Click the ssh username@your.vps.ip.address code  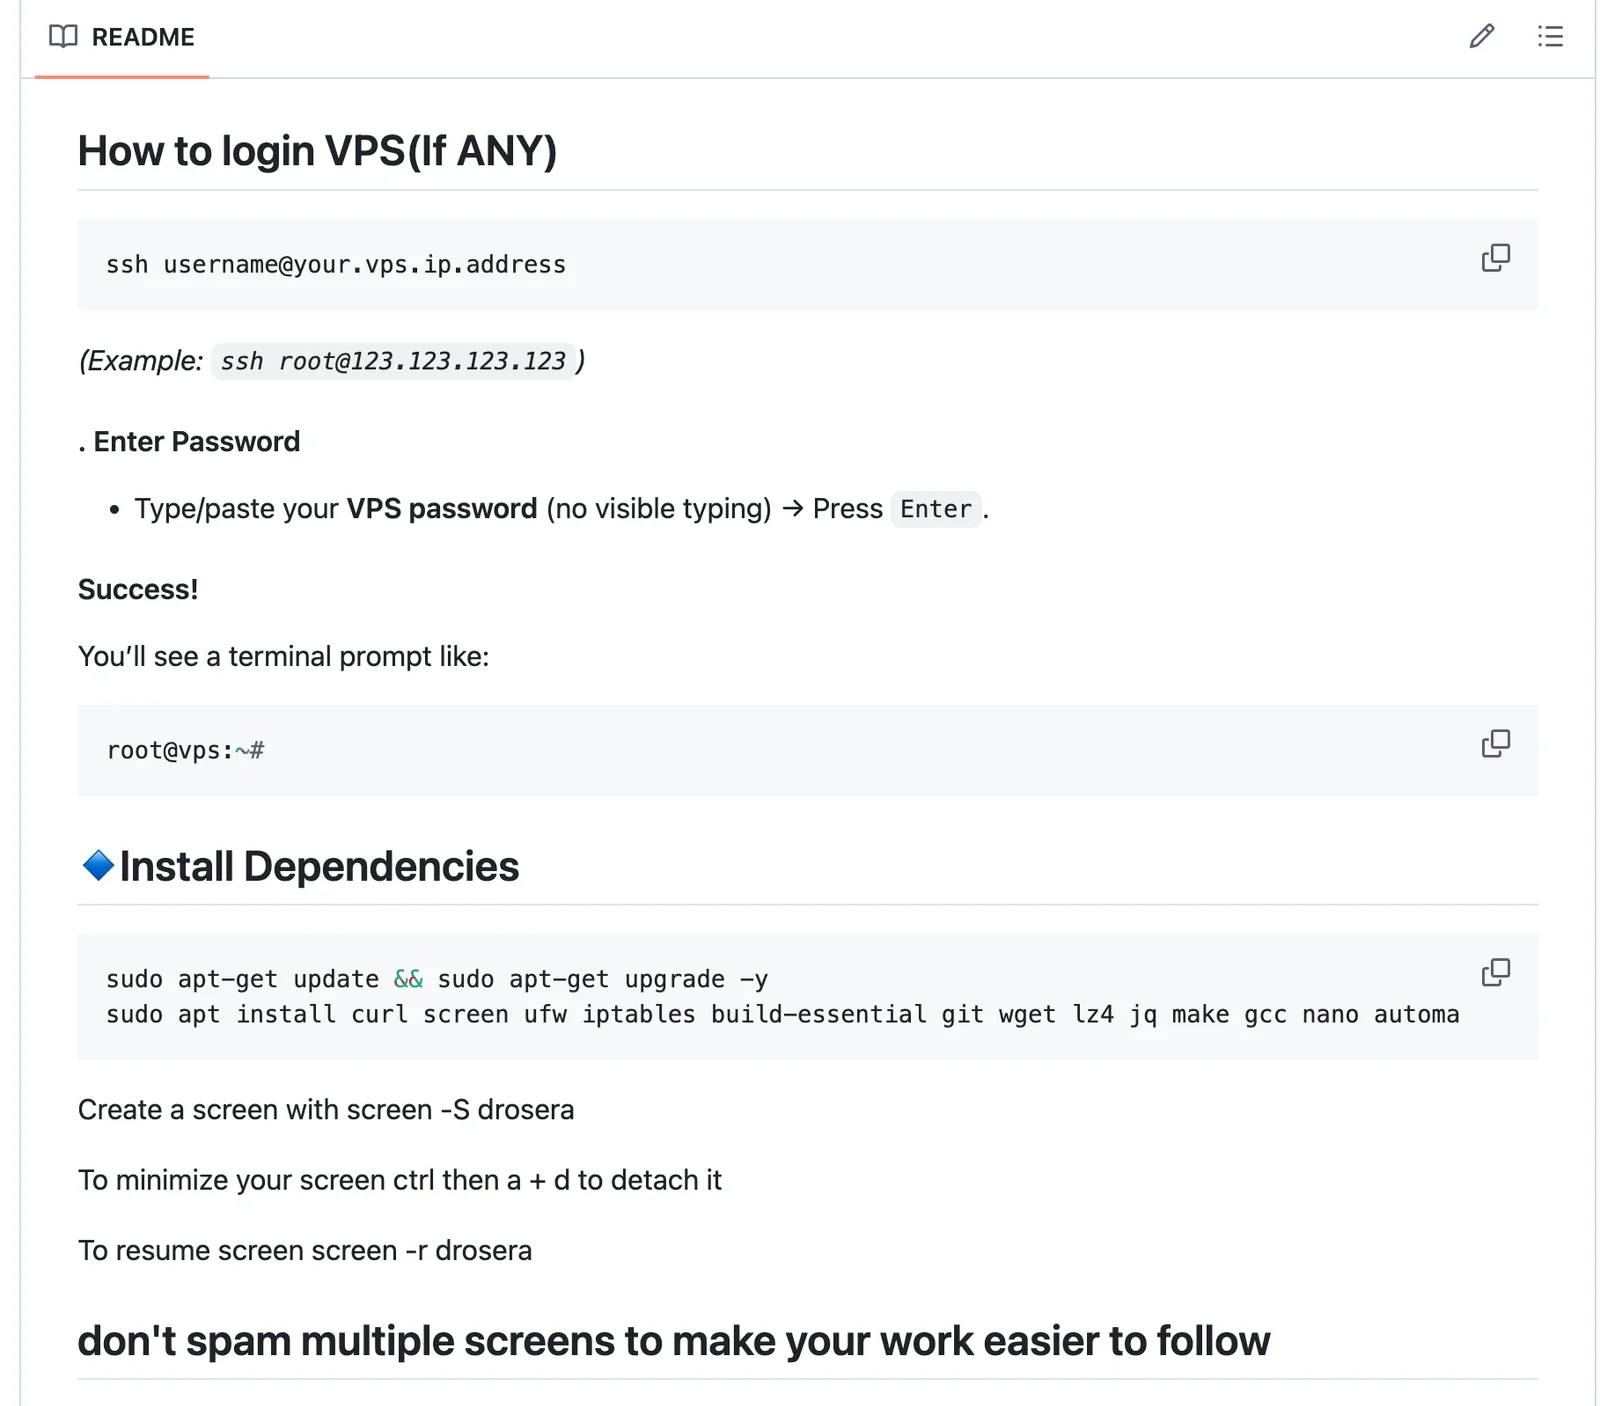point(336,265)
